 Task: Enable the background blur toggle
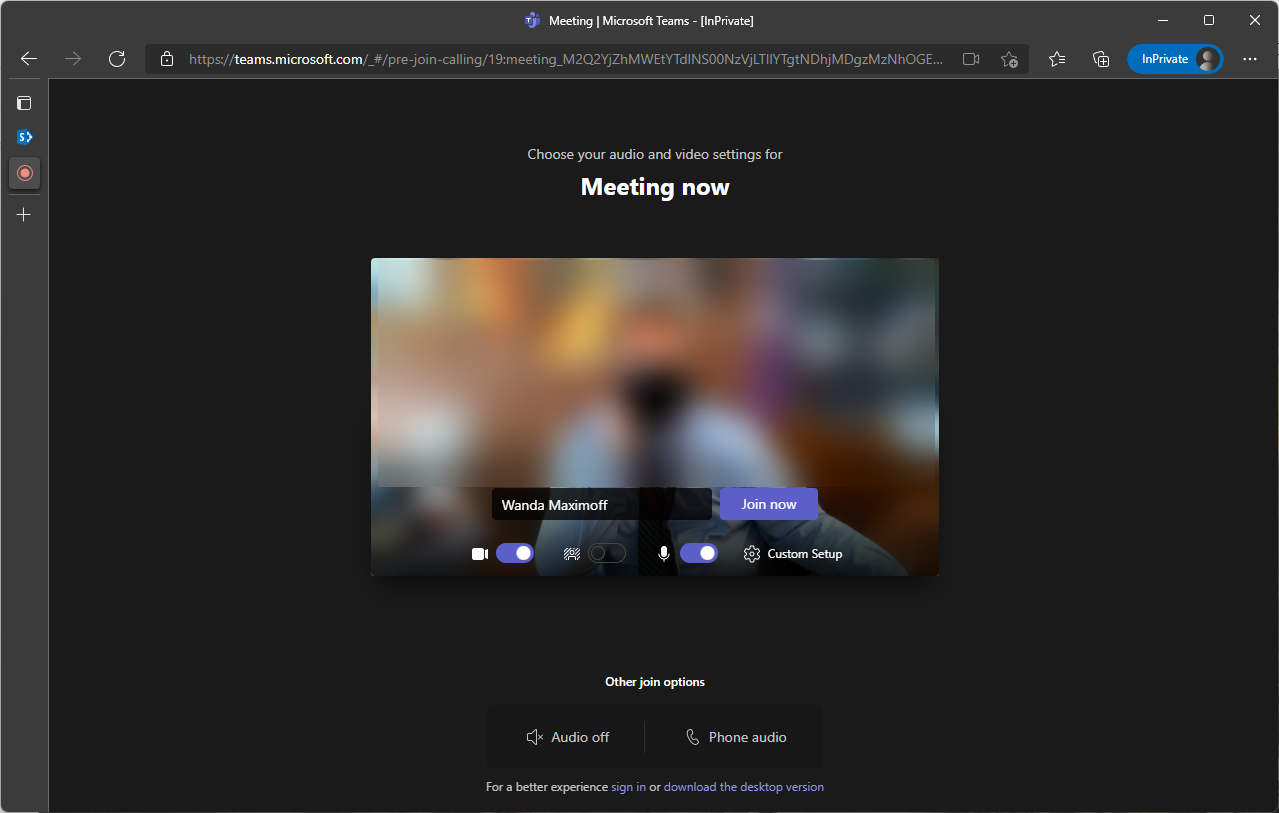coord(607,553)
